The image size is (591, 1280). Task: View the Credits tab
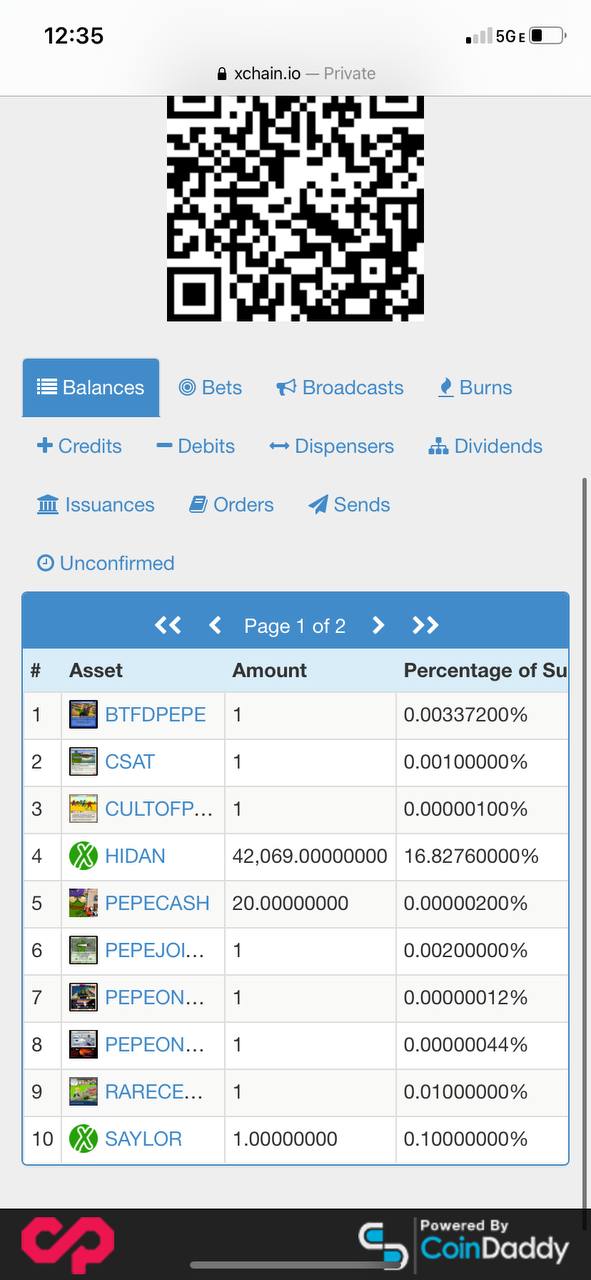79,446
